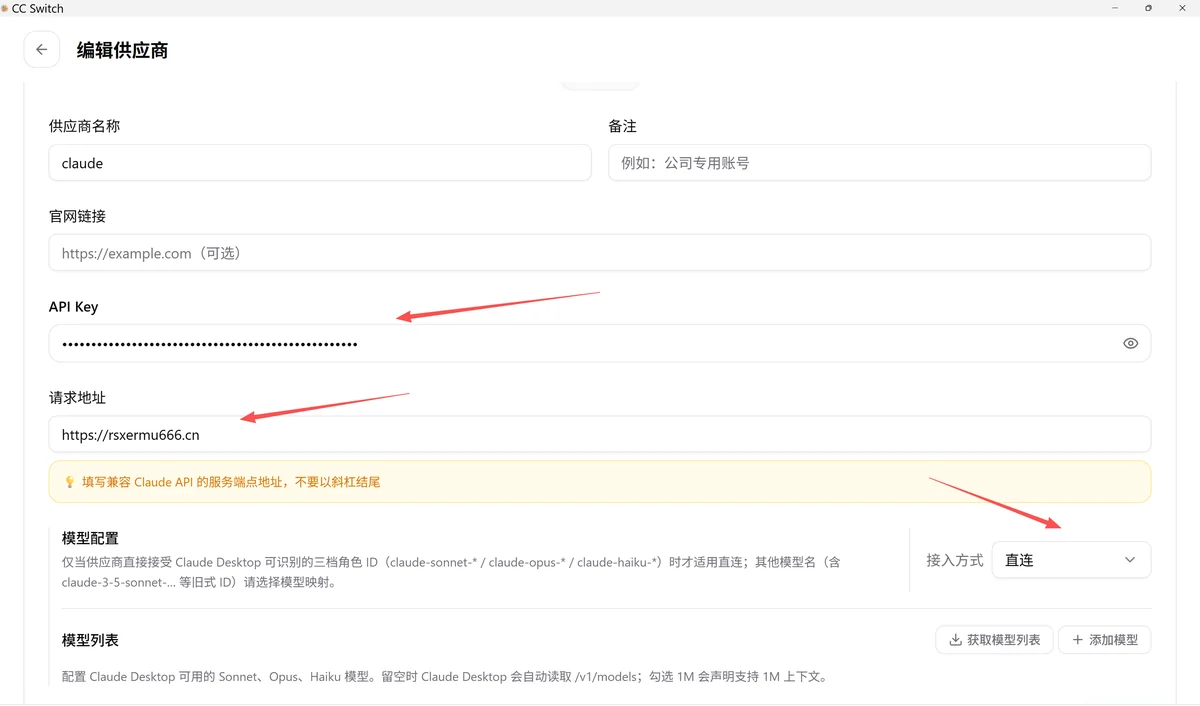The width and height of the screenshot is (1200, 706).
Task: Click the 获取模型列表 button
Action: coord(994,640)
